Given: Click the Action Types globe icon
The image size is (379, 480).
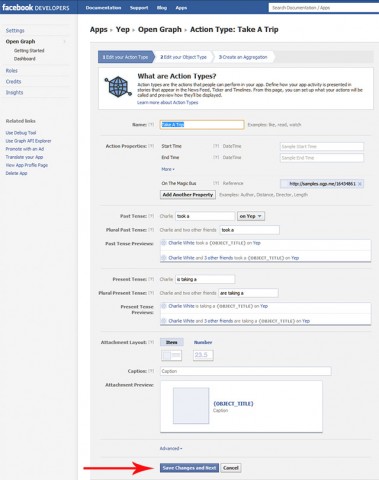Looking at the screenshot, I should 118,87.
